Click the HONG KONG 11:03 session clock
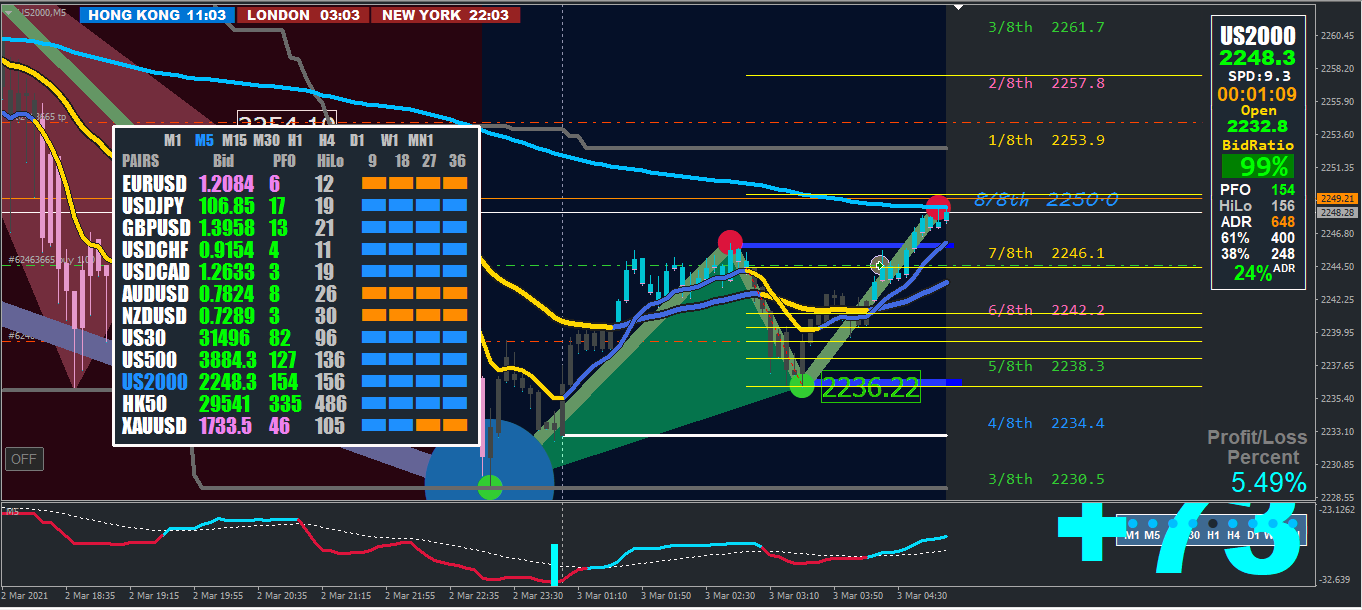1362x610 pixels. point(157,15)
